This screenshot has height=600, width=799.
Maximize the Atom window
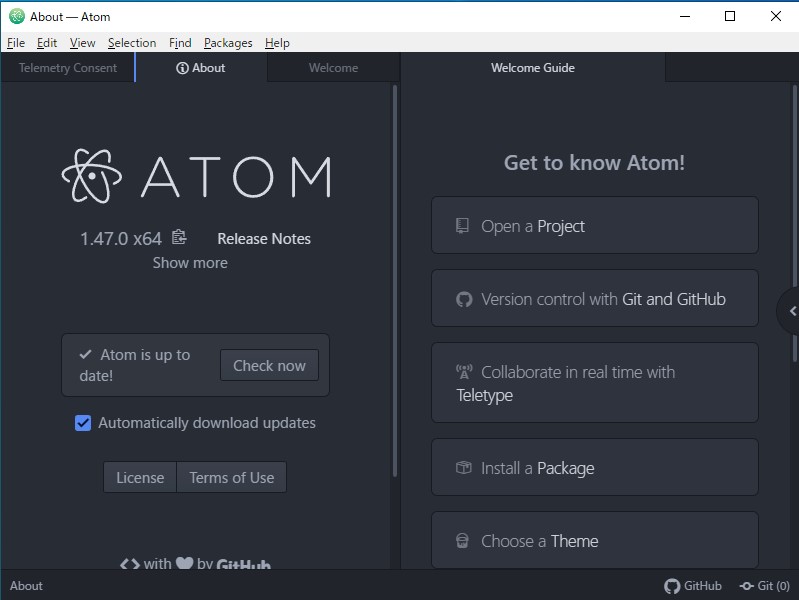click(730, 16)
